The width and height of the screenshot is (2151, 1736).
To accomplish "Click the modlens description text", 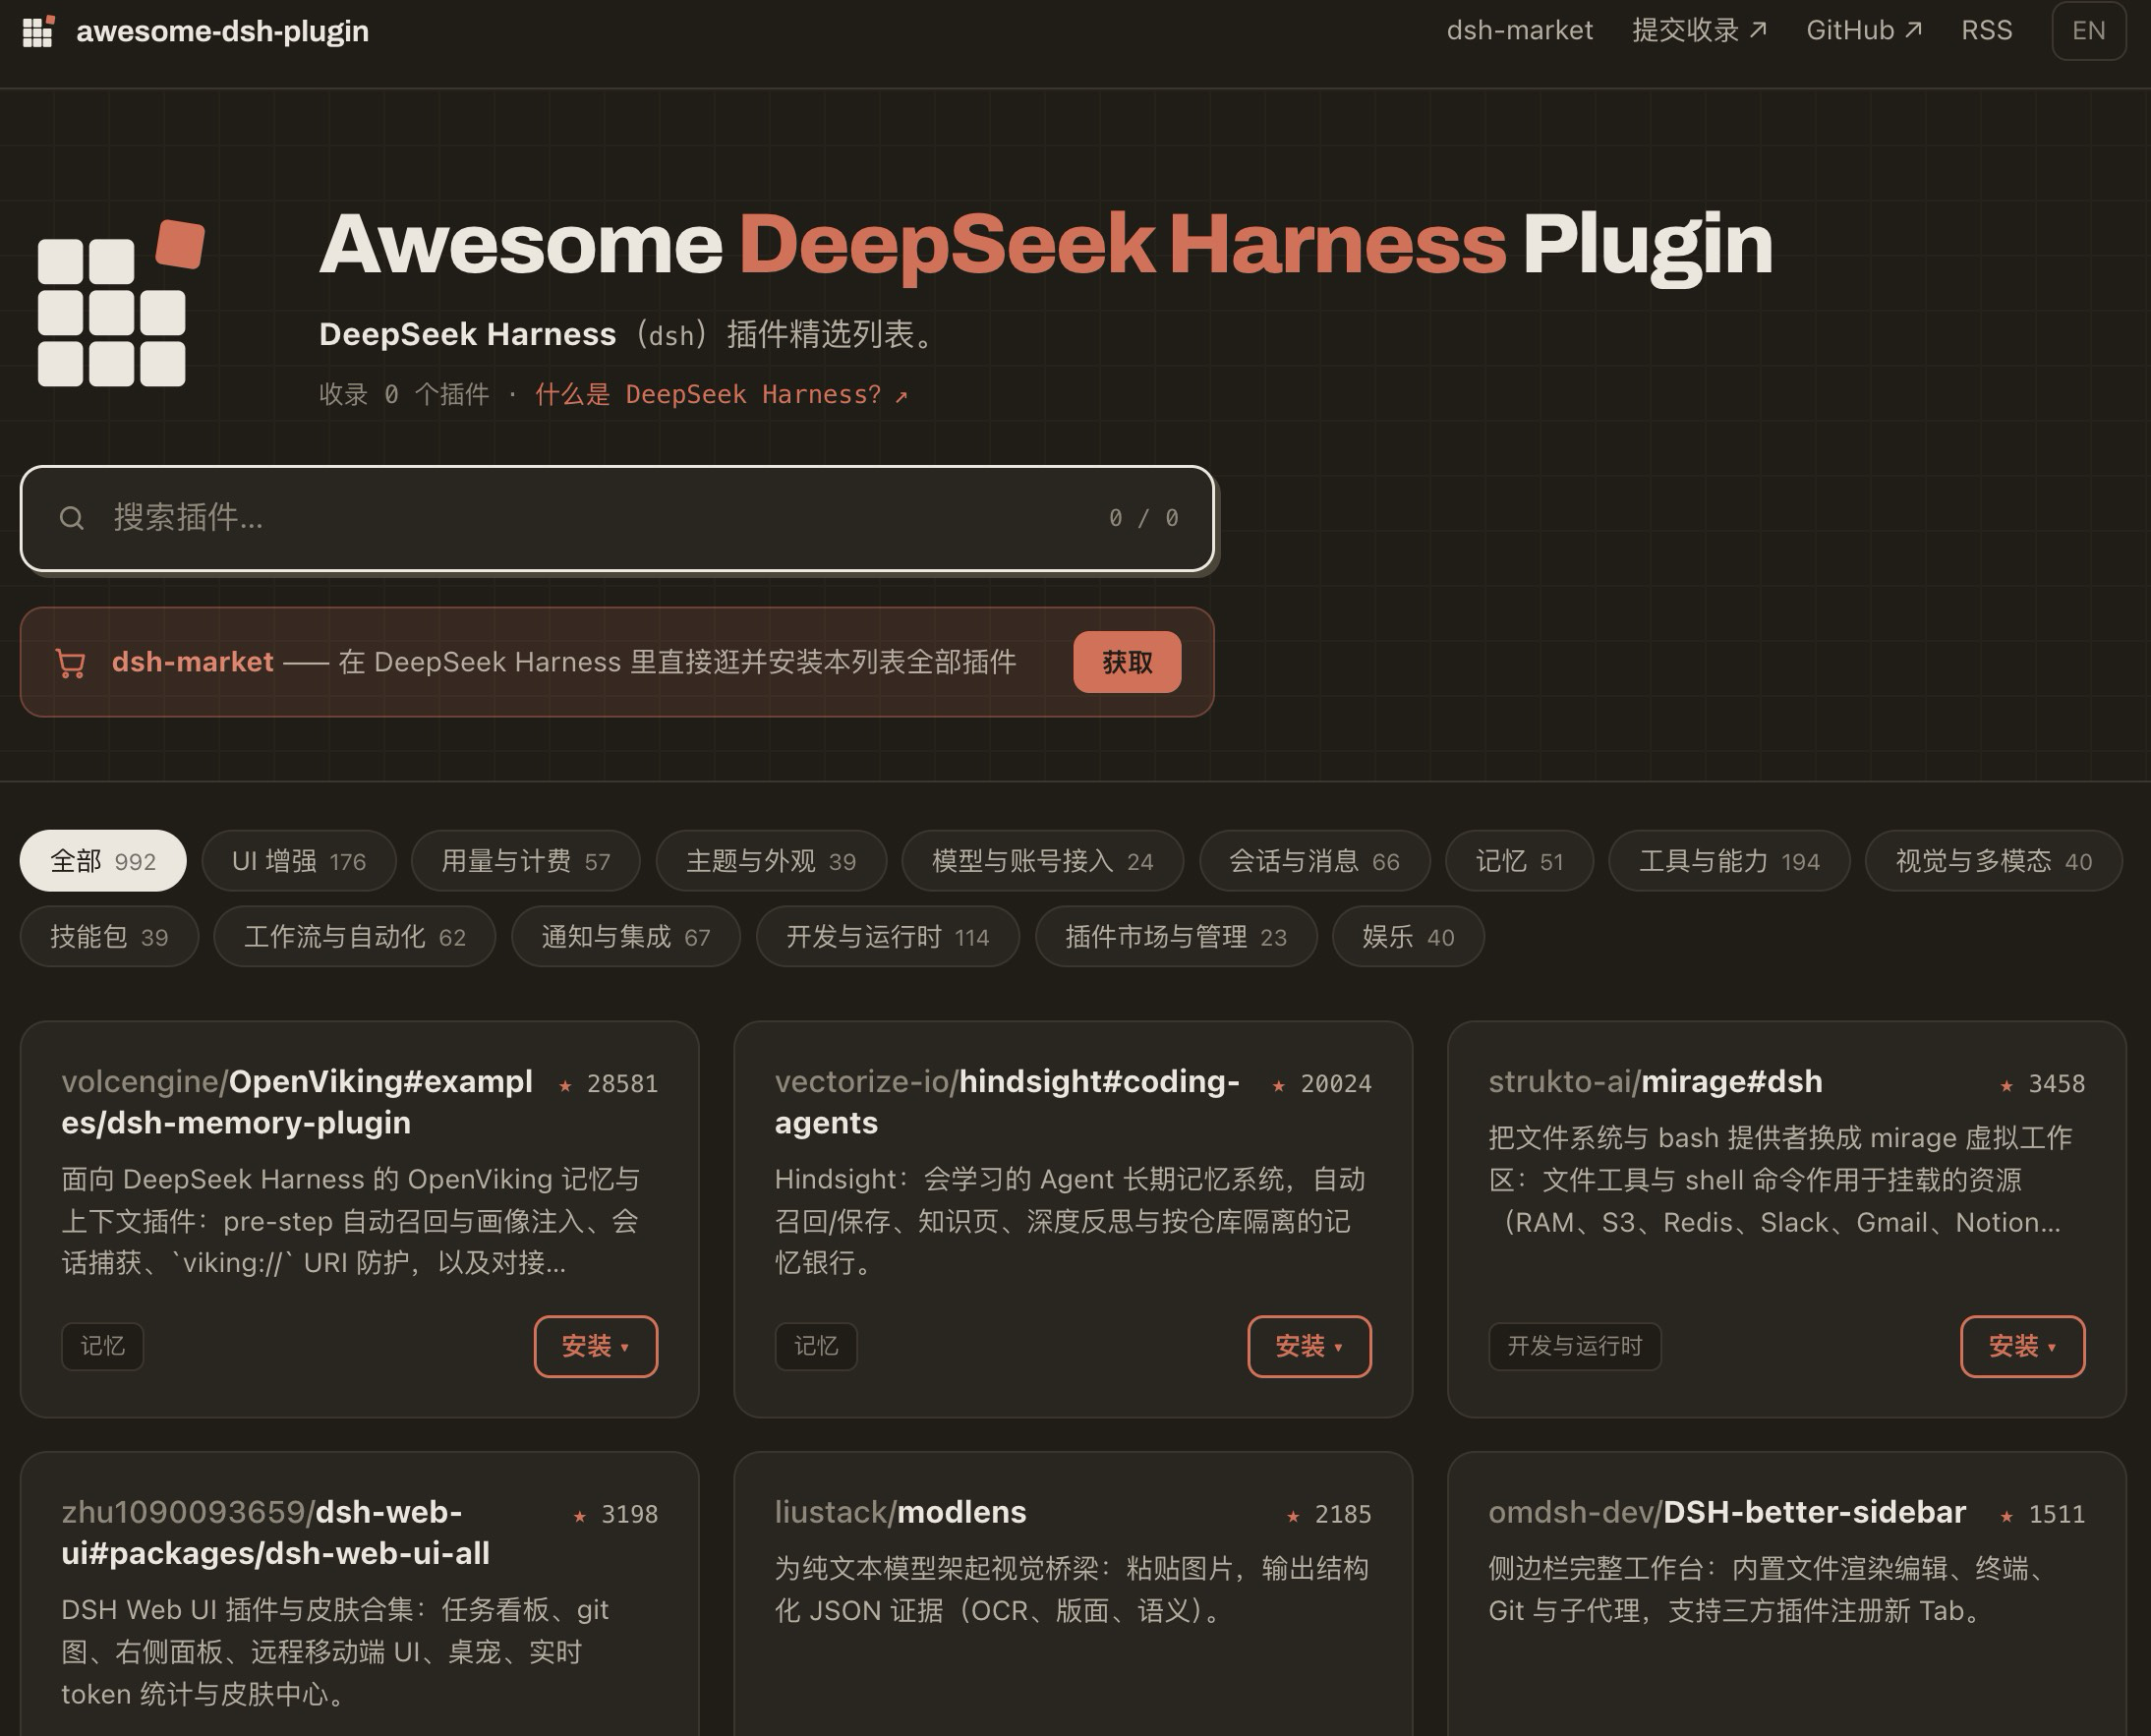I will 1072,1590.
